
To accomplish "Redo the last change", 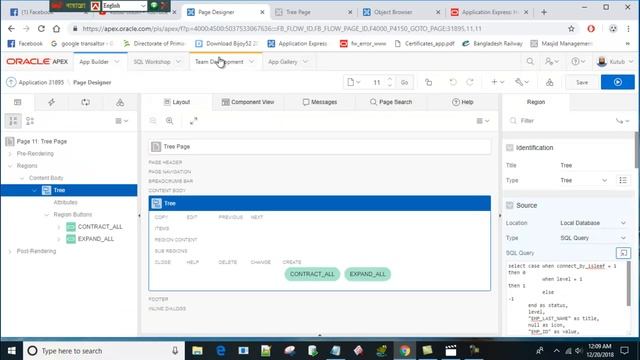I will 470,82.
